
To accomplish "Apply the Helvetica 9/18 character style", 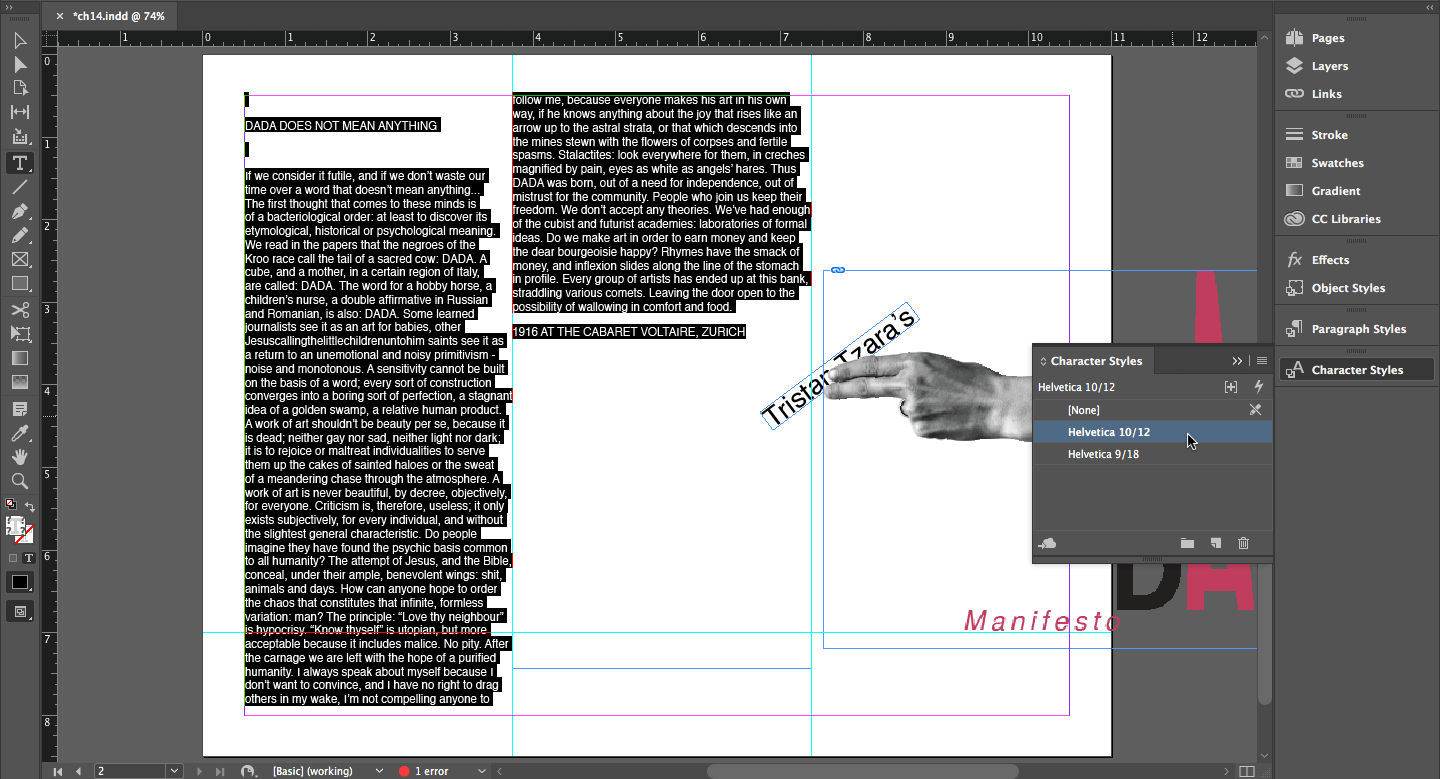I will click(x=1103, y=454).
